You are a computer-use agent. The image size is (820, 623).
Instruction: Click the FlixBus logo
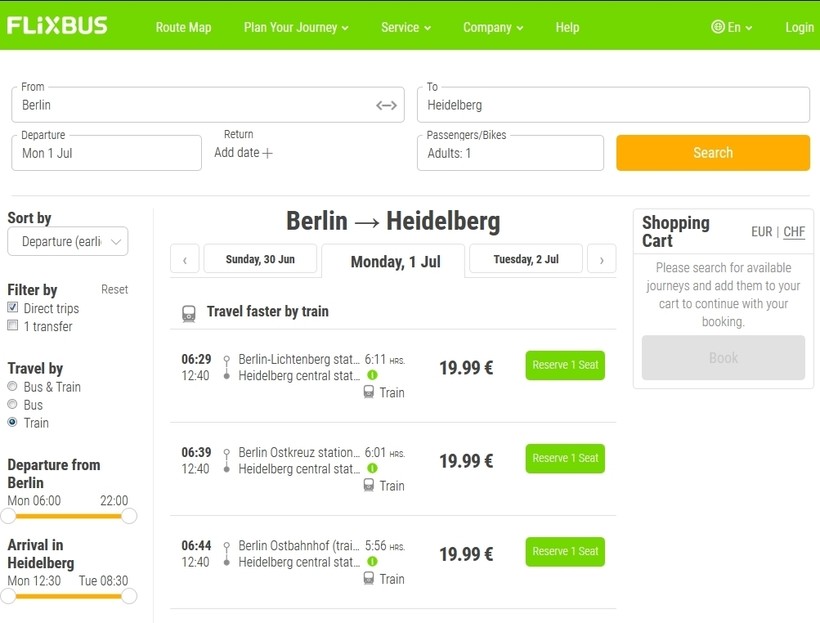point(57,26)
